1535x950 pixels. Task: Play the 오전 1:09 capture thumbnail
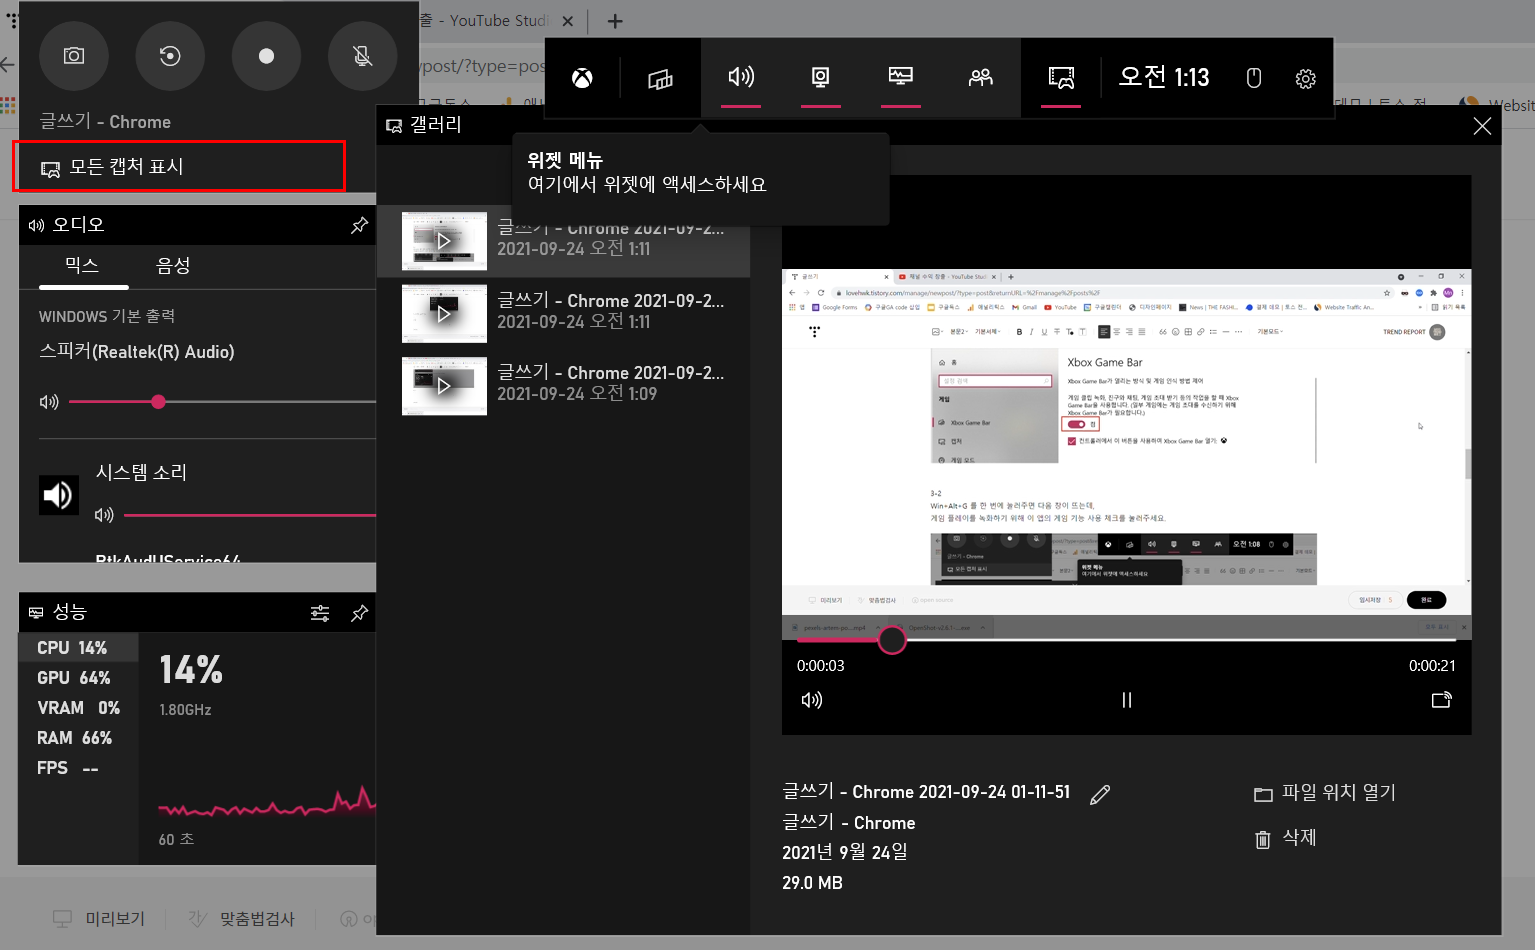pyautogui.click(x=444, y=386)
